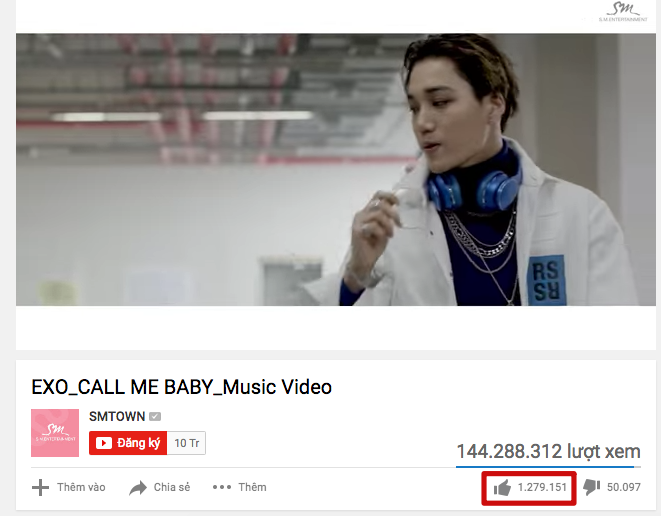The width and height of the screenshot is (661, 516).
Task: Click the 50.097 dislike count
Action: pyautogui.click(x=623, y=487)
